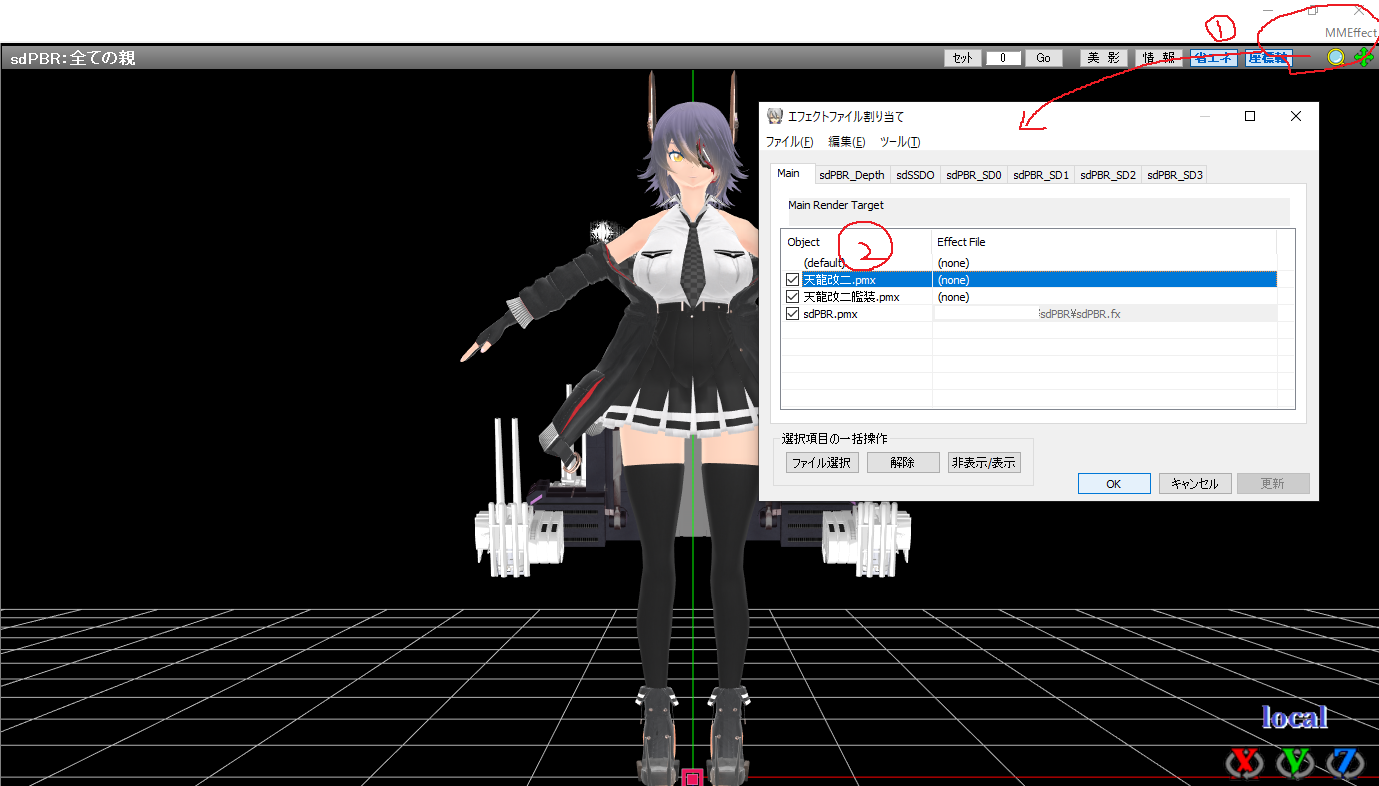Open the ツール(T) menu
The image size is (1379, 786).
click(899, 142)
